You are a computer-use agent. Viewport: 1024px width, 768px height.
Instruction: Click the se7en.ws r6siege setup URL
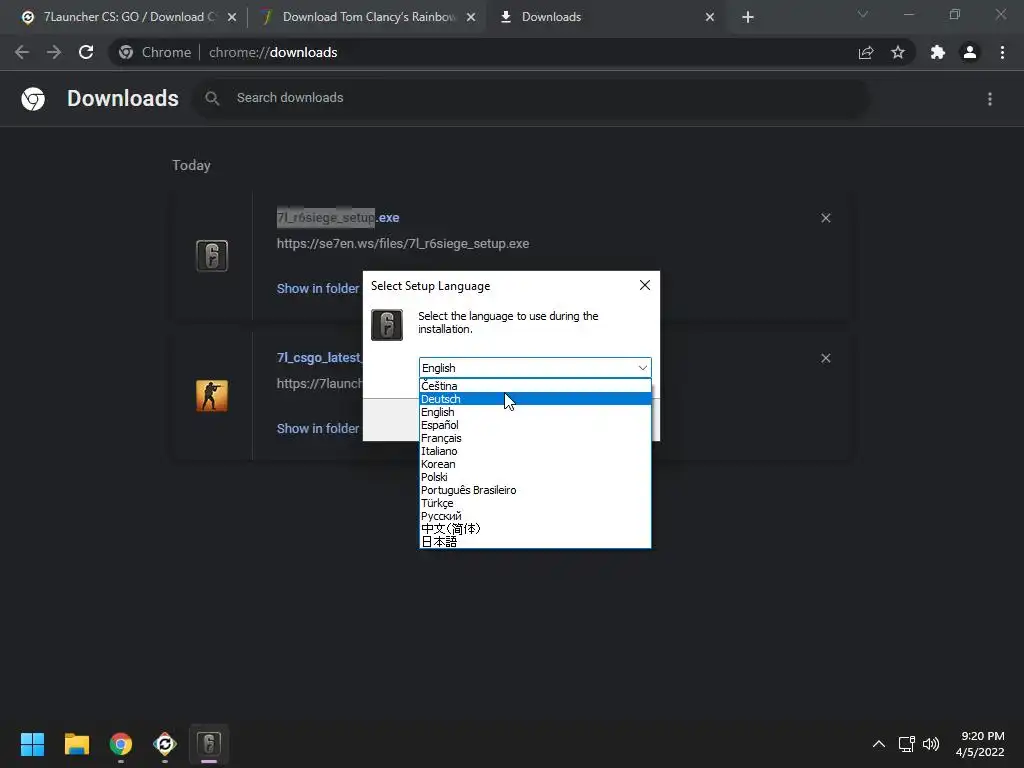point(403,244)
